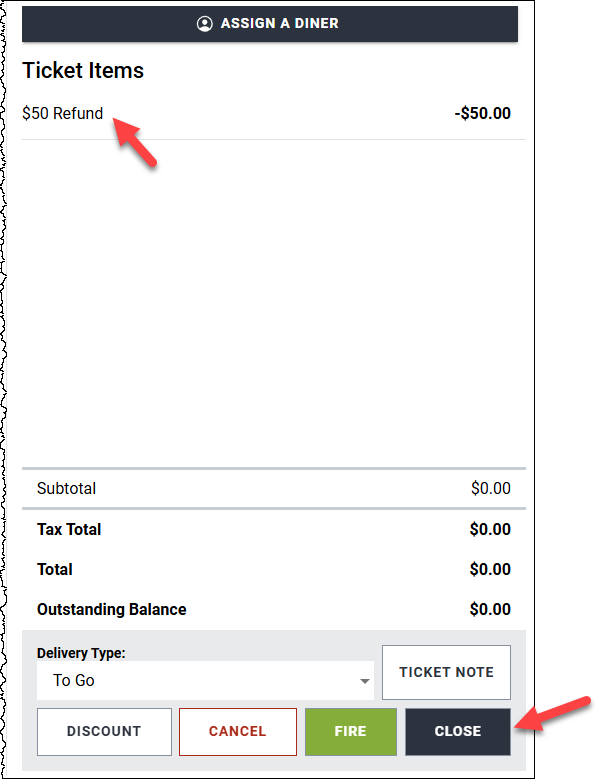The width and height of the screenshot is (605, 779).
Task: Click the Total $0.00 value
Action: point(490,569)
